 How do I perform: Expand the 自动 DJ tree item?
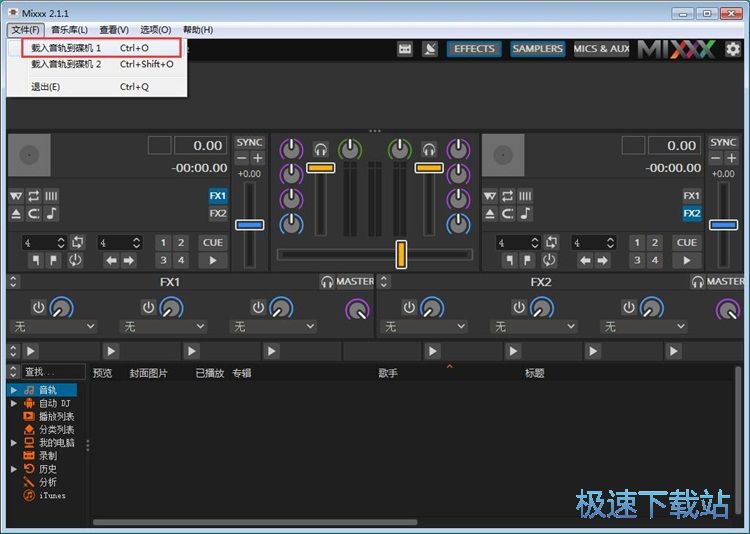(x=14, y=403)
